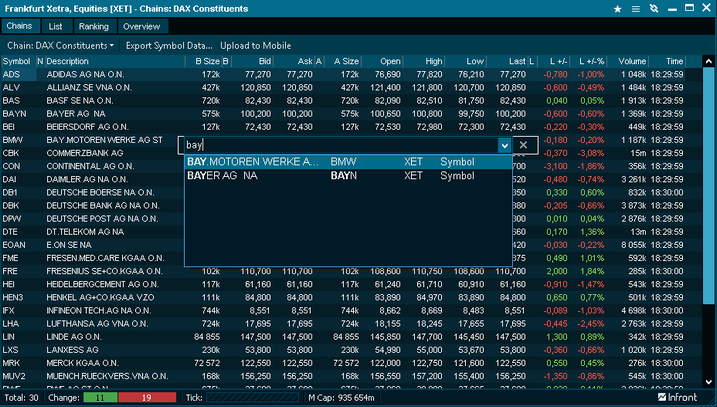Open the Chain: DAX Constituents dropdown

61,45
